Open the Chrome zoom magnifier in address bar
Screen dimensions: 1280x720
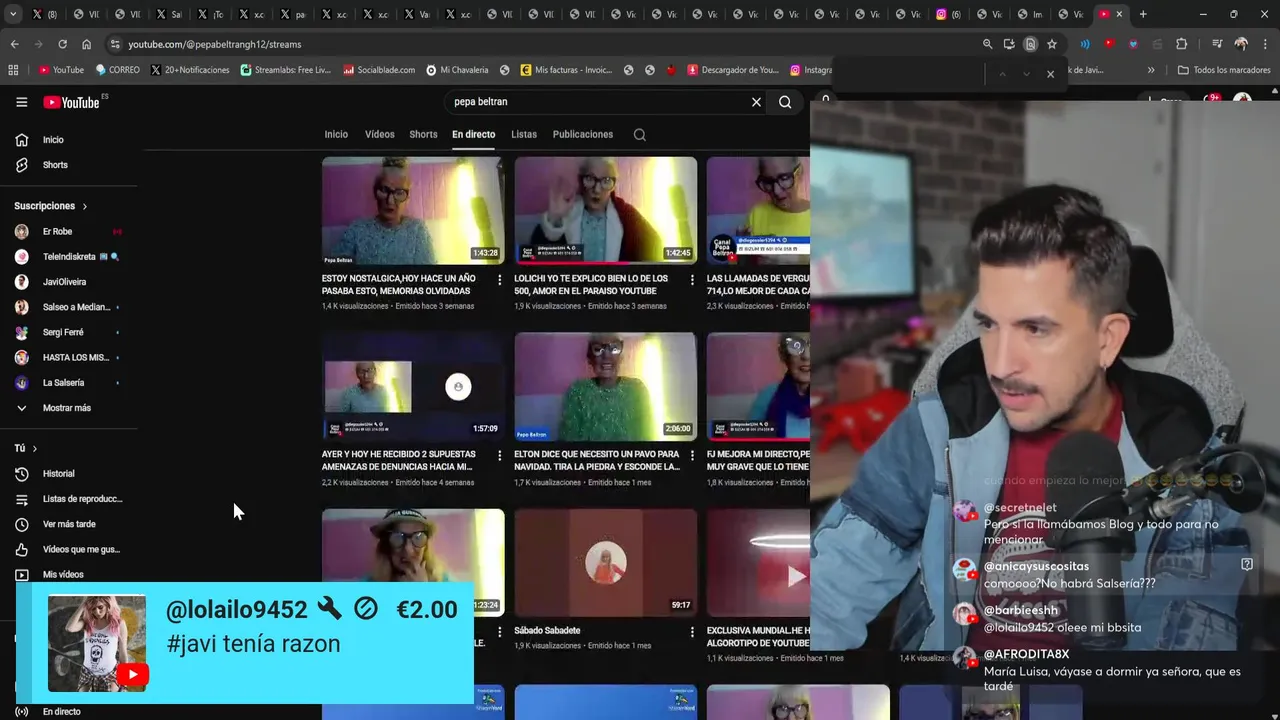pyautogui.click(x=987, y=44)
